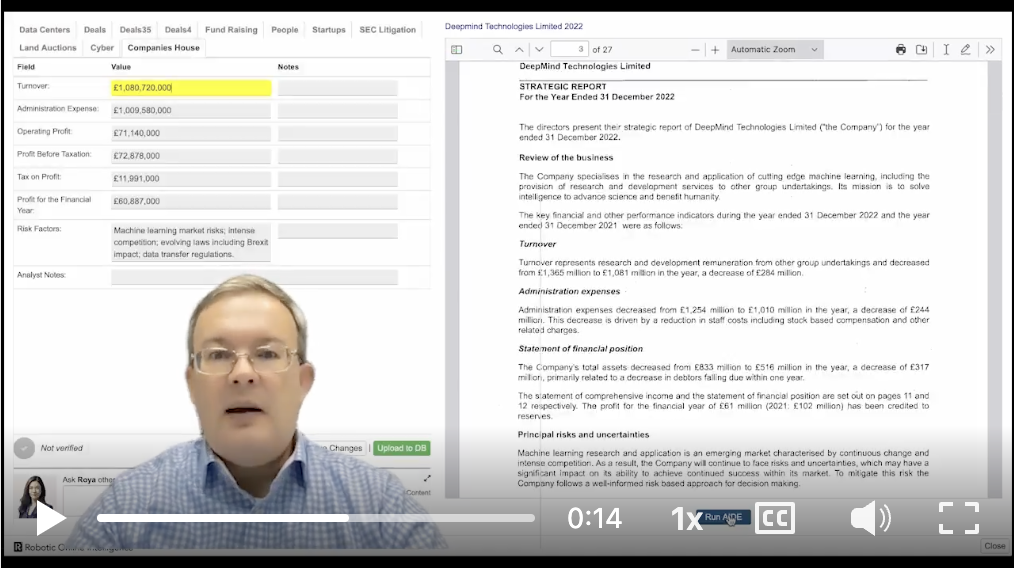Viewport: 1014px width, 568px height.
Task: Switch to the Cyber tab
Action: pyautogui.click(x=102, y=48)
